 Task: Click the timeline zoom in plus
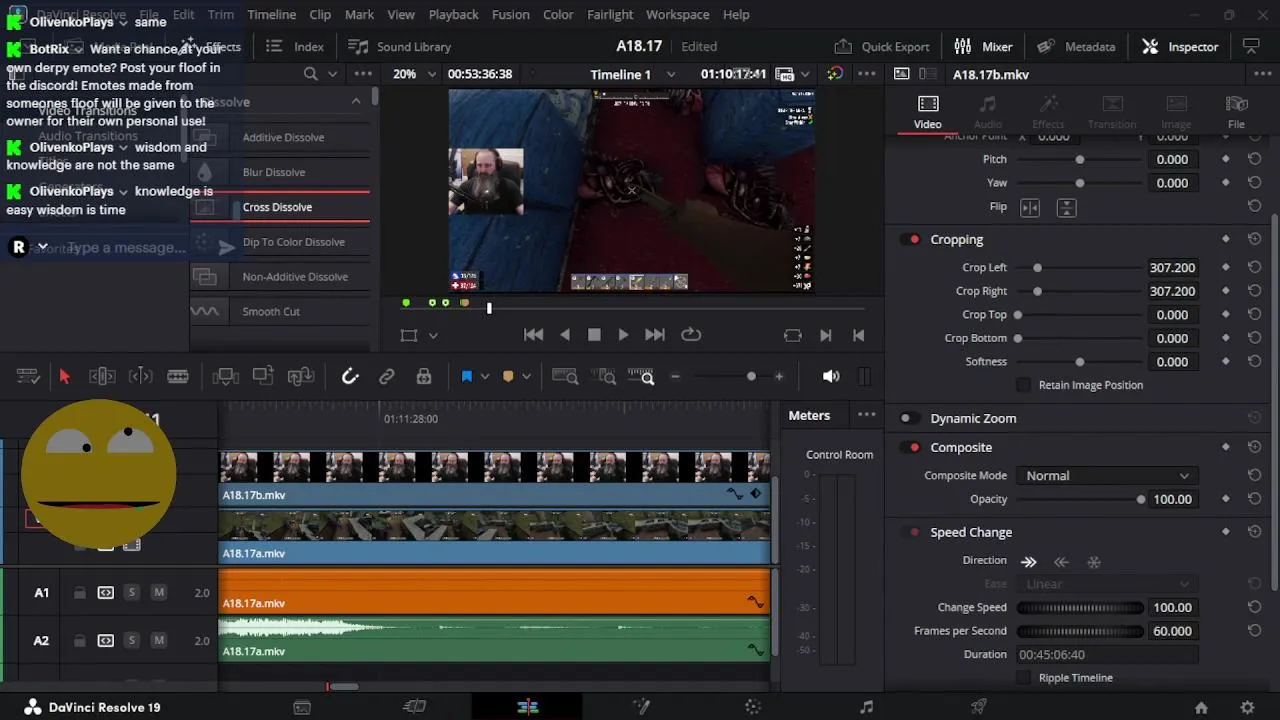[779, 376]
